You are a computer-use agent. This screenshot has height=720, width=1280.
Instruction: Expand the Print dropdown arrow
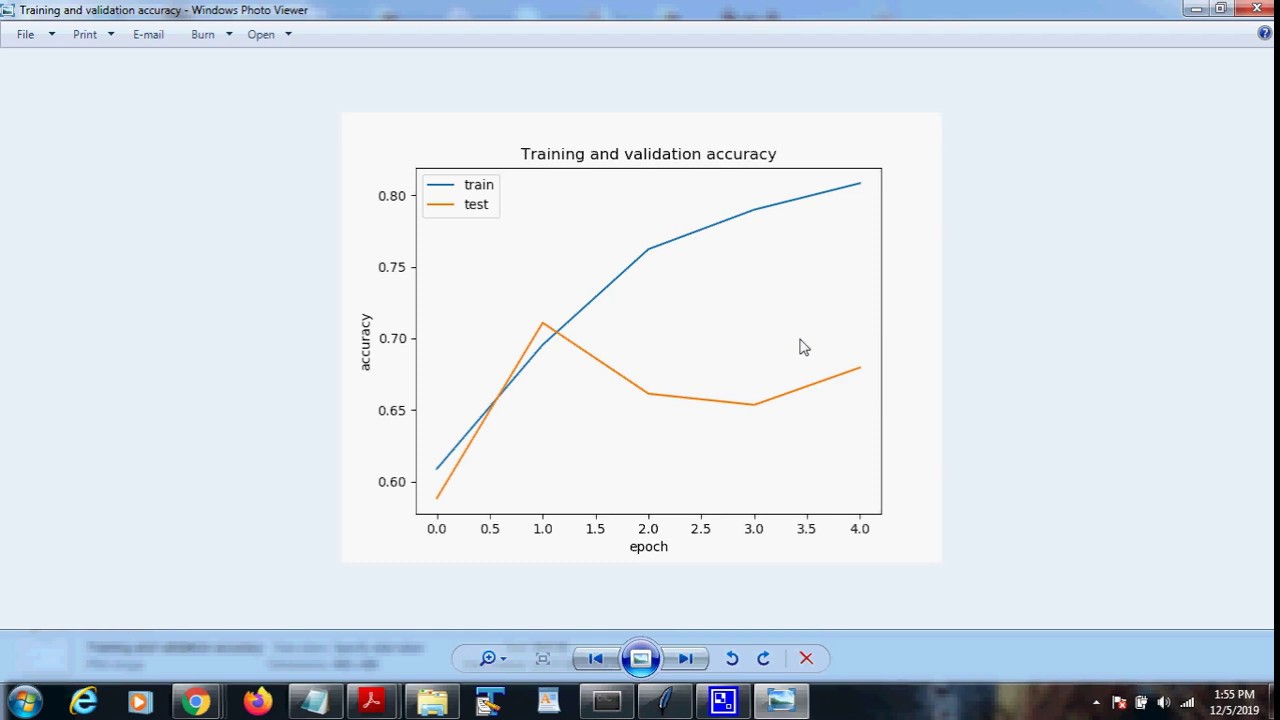(x=110, y=34)
